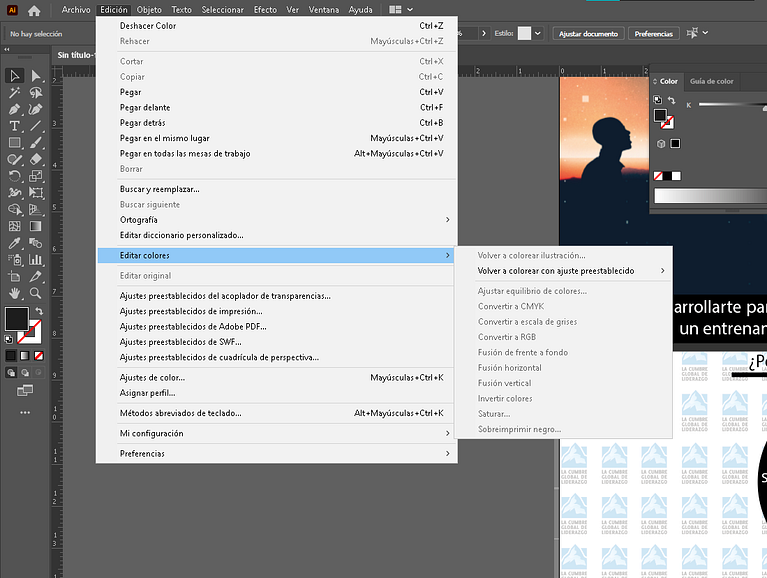
Task: Open the workspace layout switcher dropdown
Action: [409, 10]
